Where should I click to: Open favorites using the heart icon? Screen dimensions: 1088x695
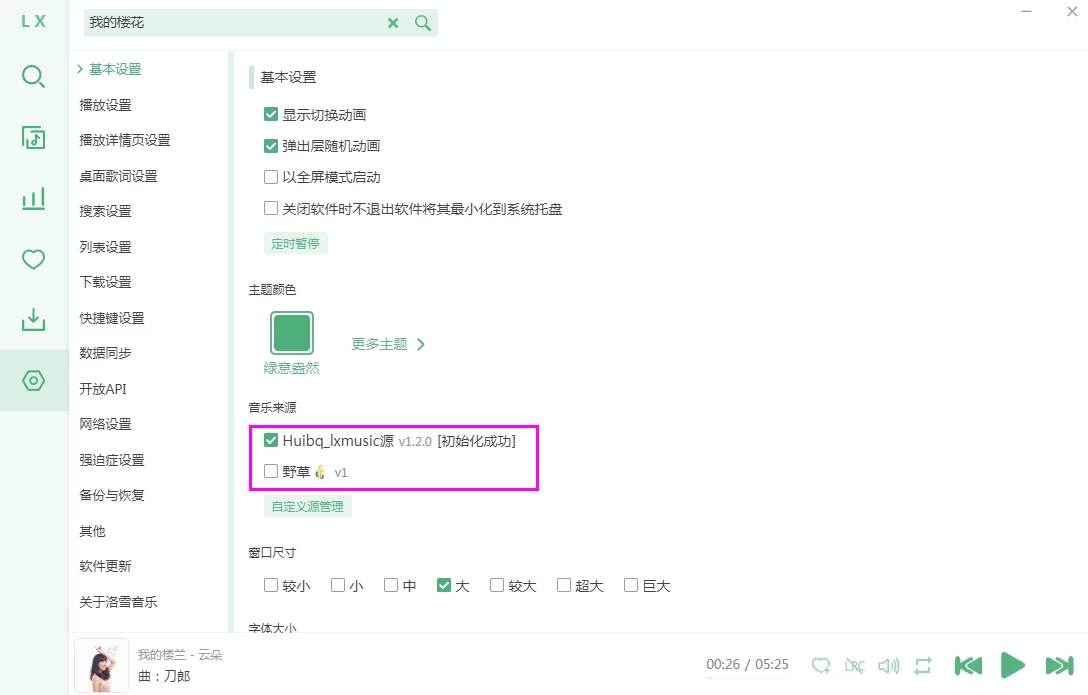click(33, 258)
